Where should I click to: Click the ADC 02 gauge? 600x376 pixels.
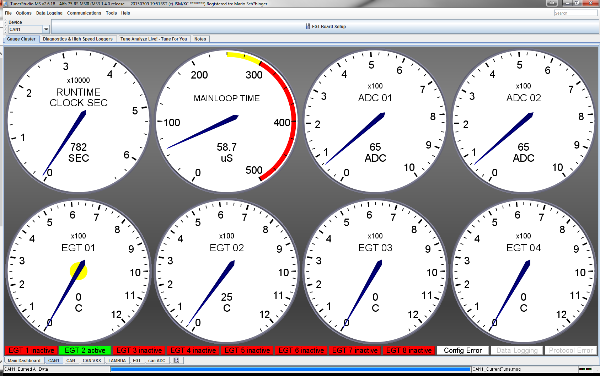[x=523, y=121]
